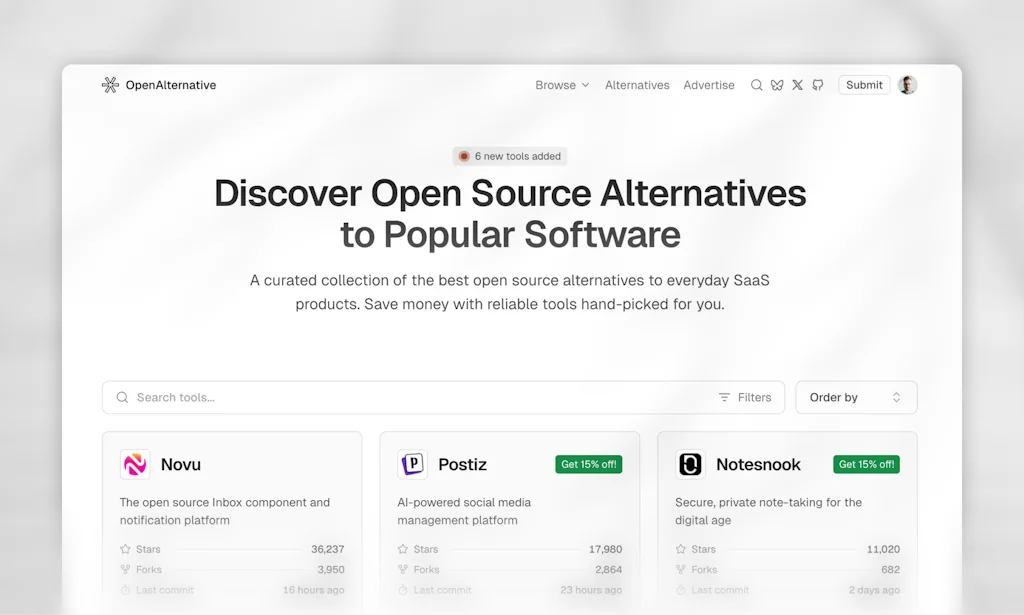Image resolution: width=1024 pixels, height=615 pixels.
Task: Click the fork icon on the Postiz card
Action: click(402, 569)
